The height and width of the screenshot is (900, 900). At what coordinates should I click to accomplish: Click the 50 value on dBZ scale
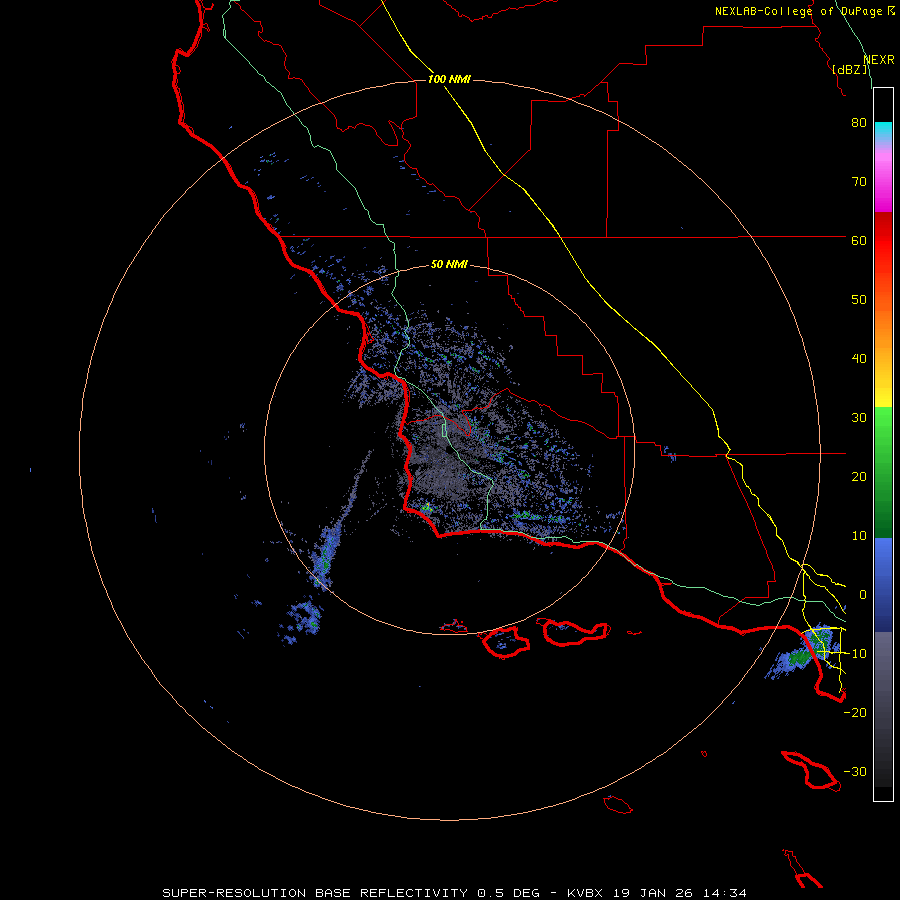click(859, 300)
